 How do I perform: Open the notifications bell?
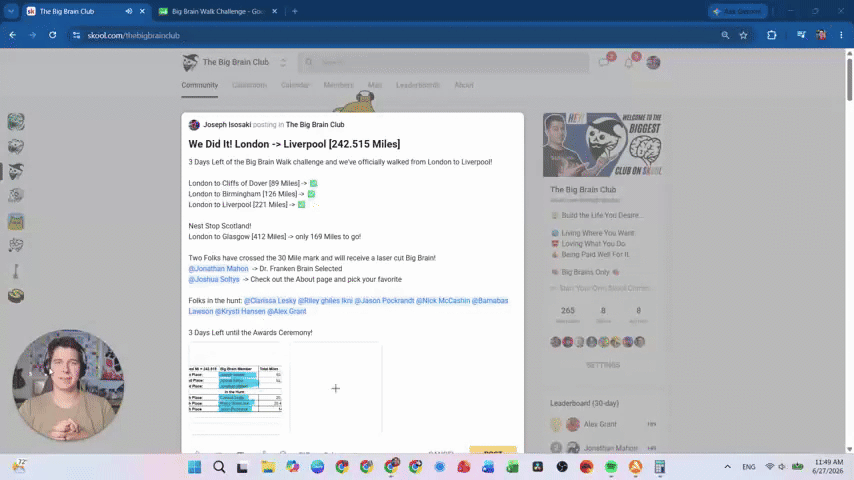point(629,63)
